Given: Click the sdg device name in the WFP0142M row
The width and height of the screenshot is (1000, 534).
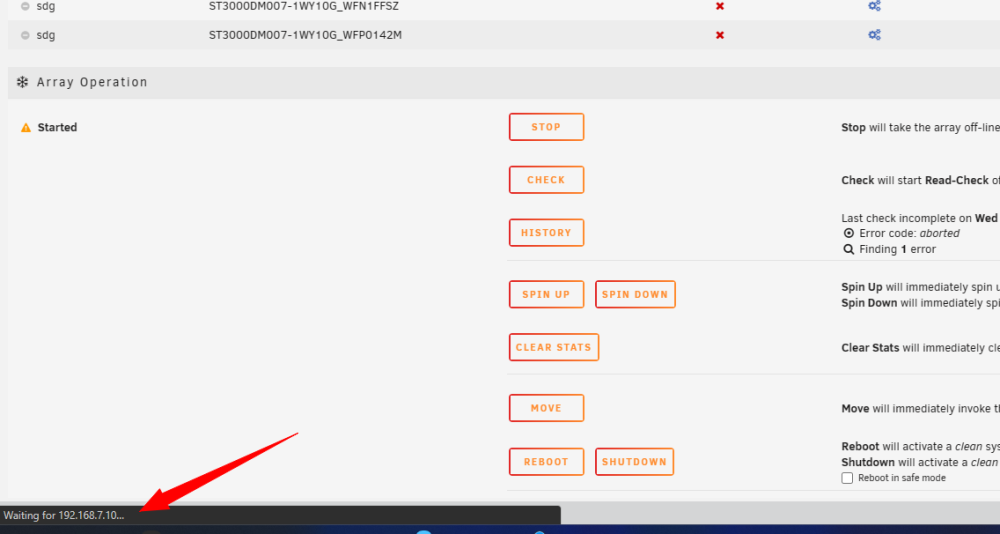Looking at the screenshot, I should click(46, 35).
